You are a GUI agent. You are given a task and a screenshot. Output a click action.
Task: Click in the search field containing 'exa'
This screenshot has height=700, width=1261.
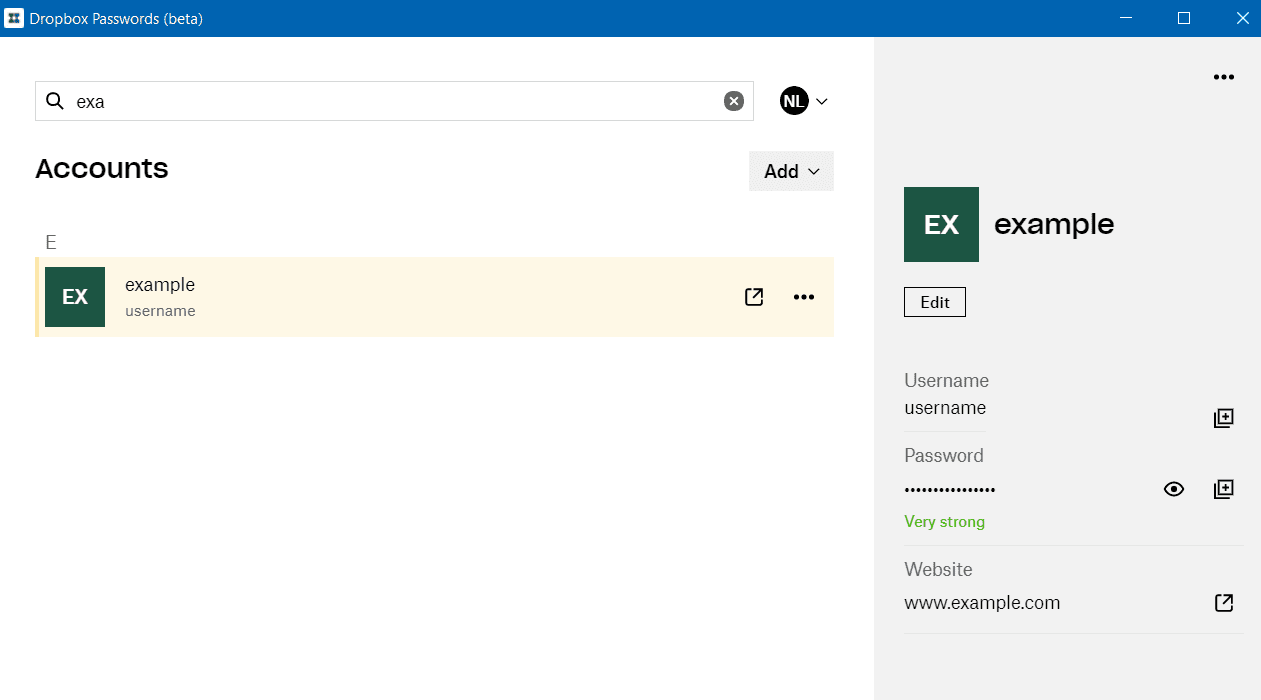394,101
